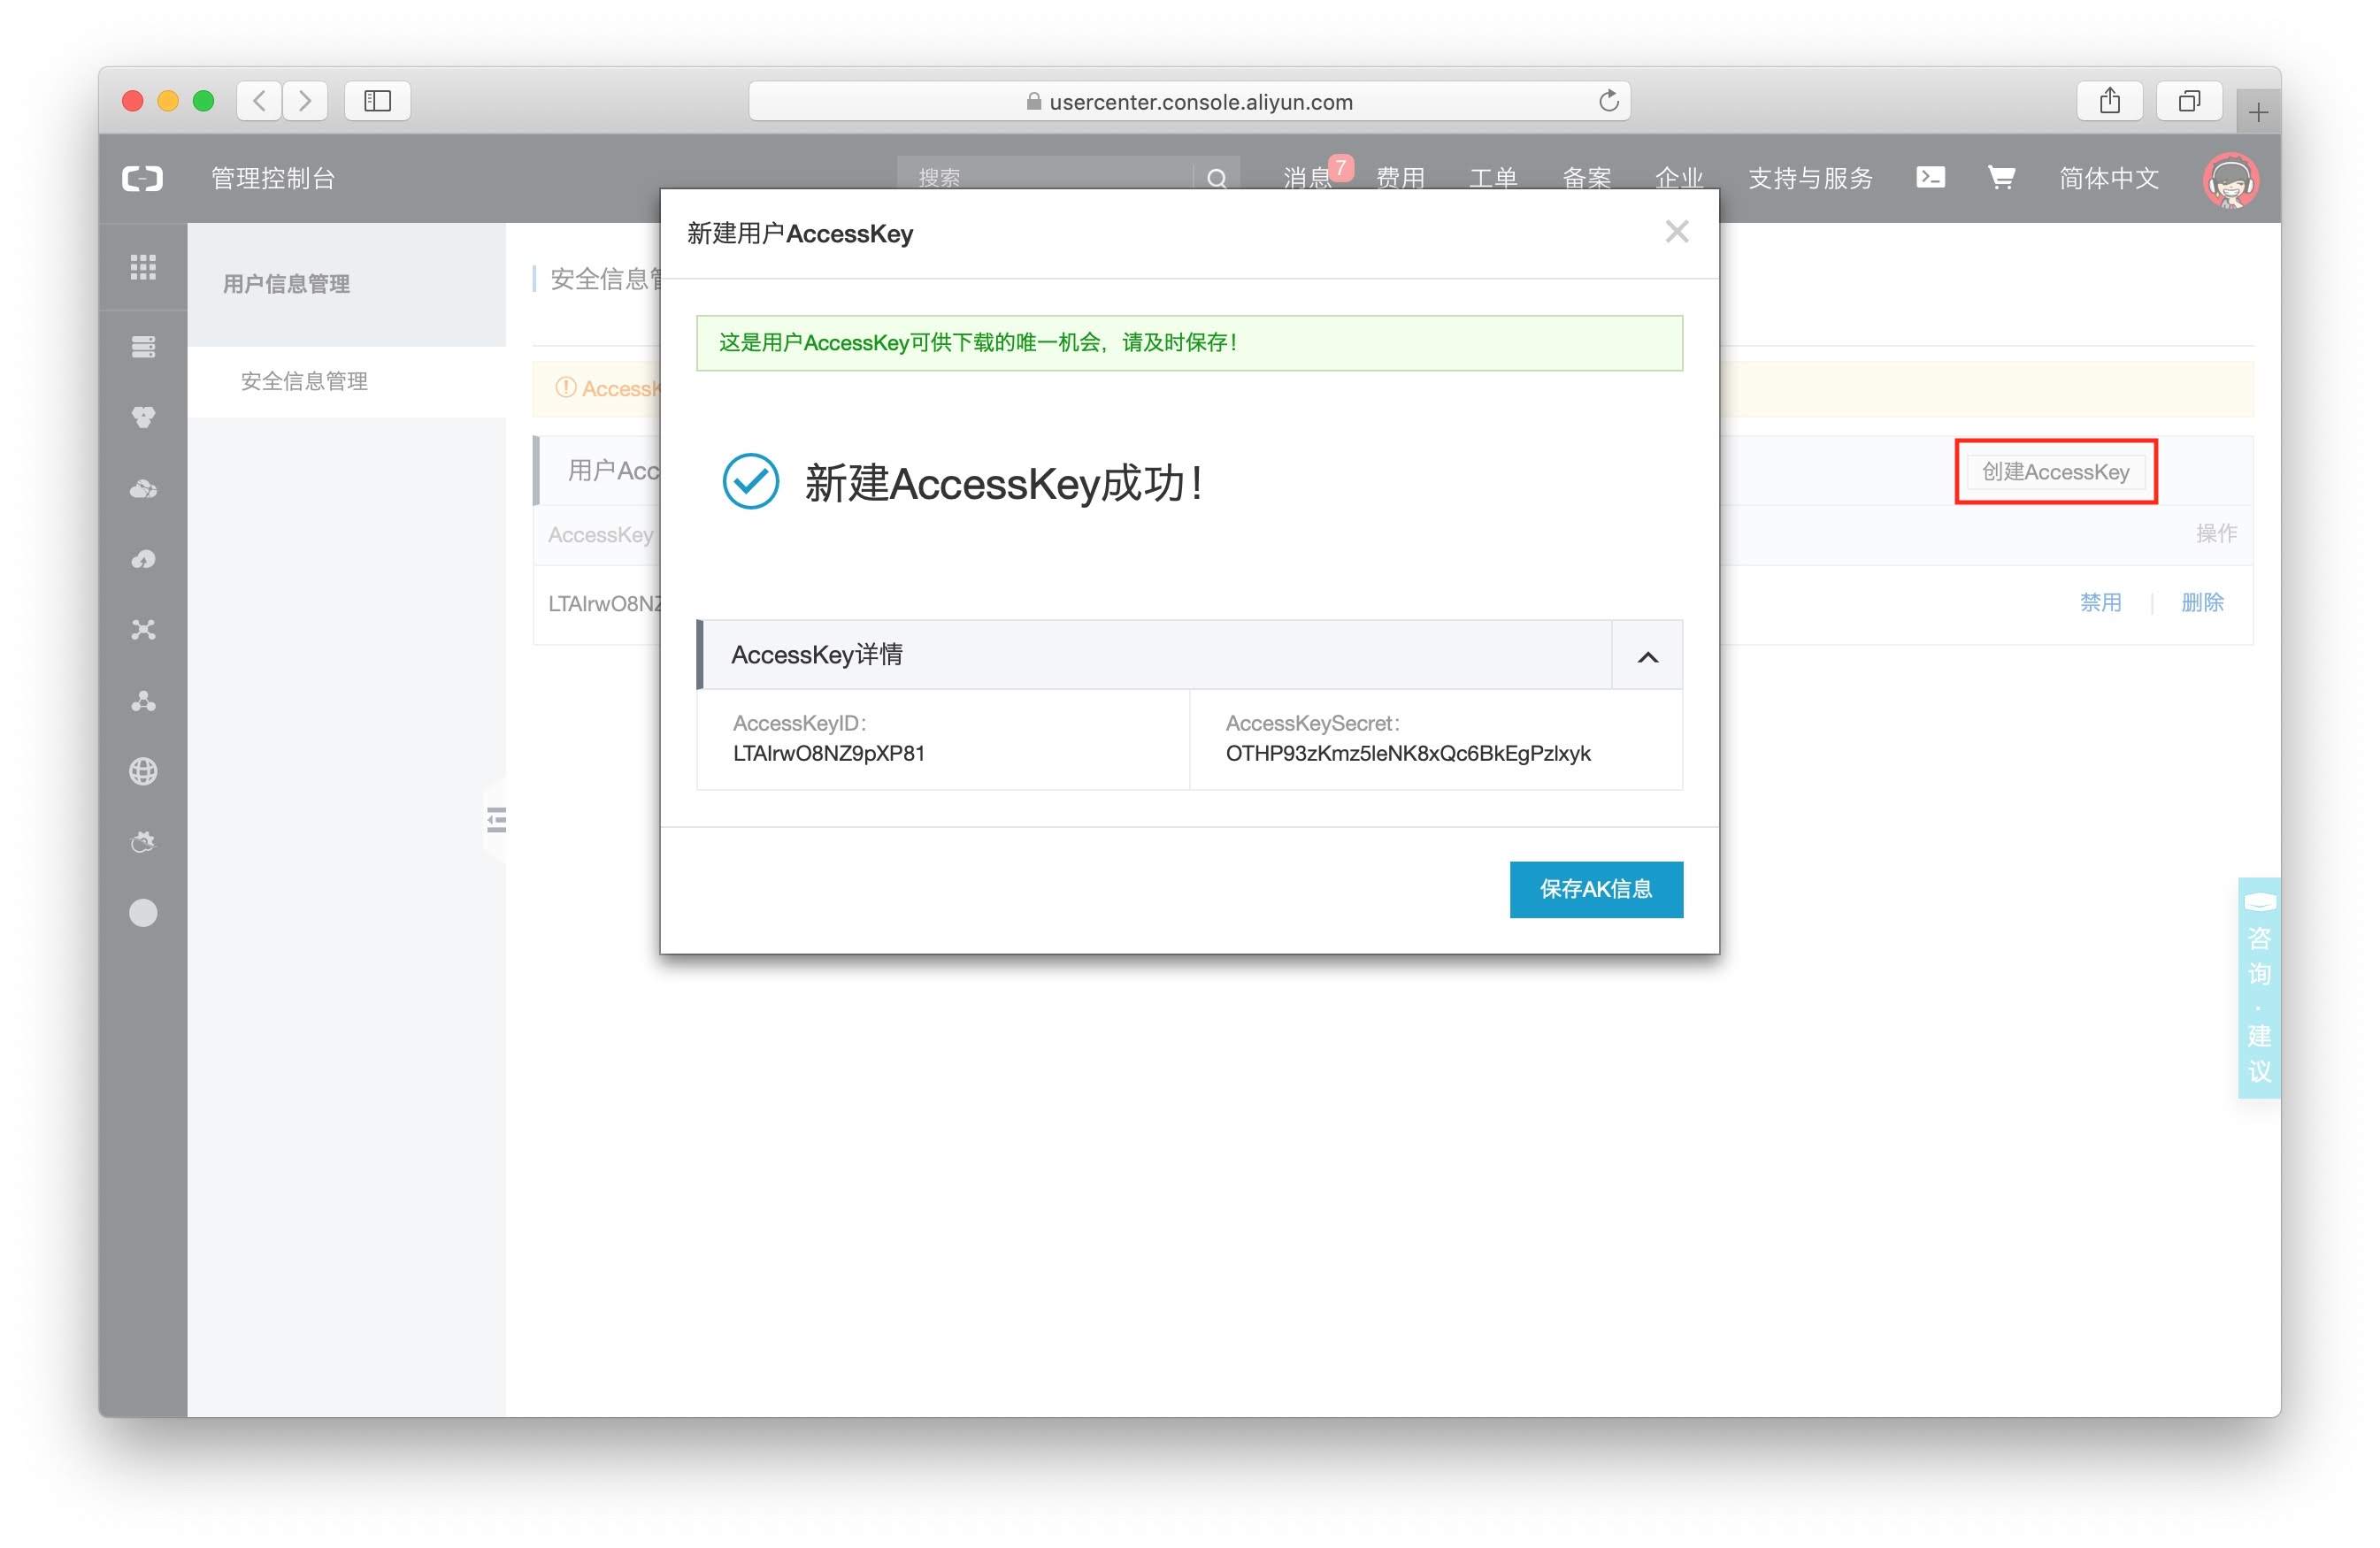Collapse the left navigation panel handle
The image size is (2380, 1548).
tap(496, 820)
